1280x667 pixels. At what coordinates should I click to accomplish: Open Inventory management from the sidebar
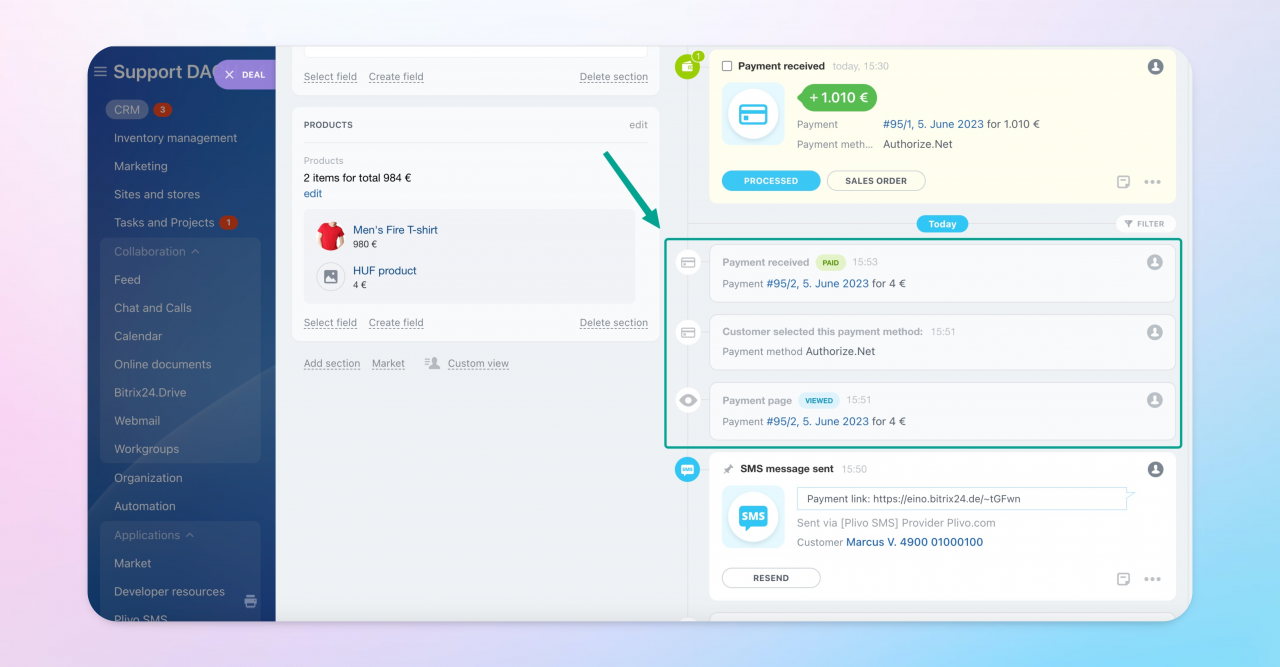(x=177, y=137)
